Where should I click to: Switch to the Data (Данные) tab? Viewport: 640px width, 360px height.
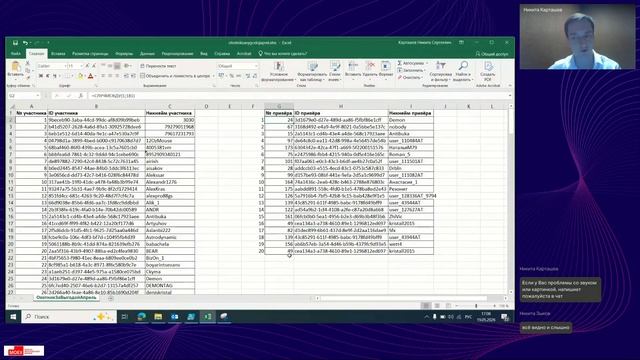147,53
